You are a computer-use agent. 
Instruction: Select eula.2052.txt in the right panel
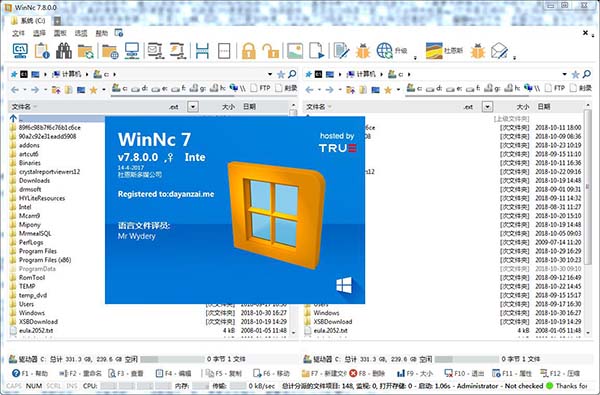[330, 330]
